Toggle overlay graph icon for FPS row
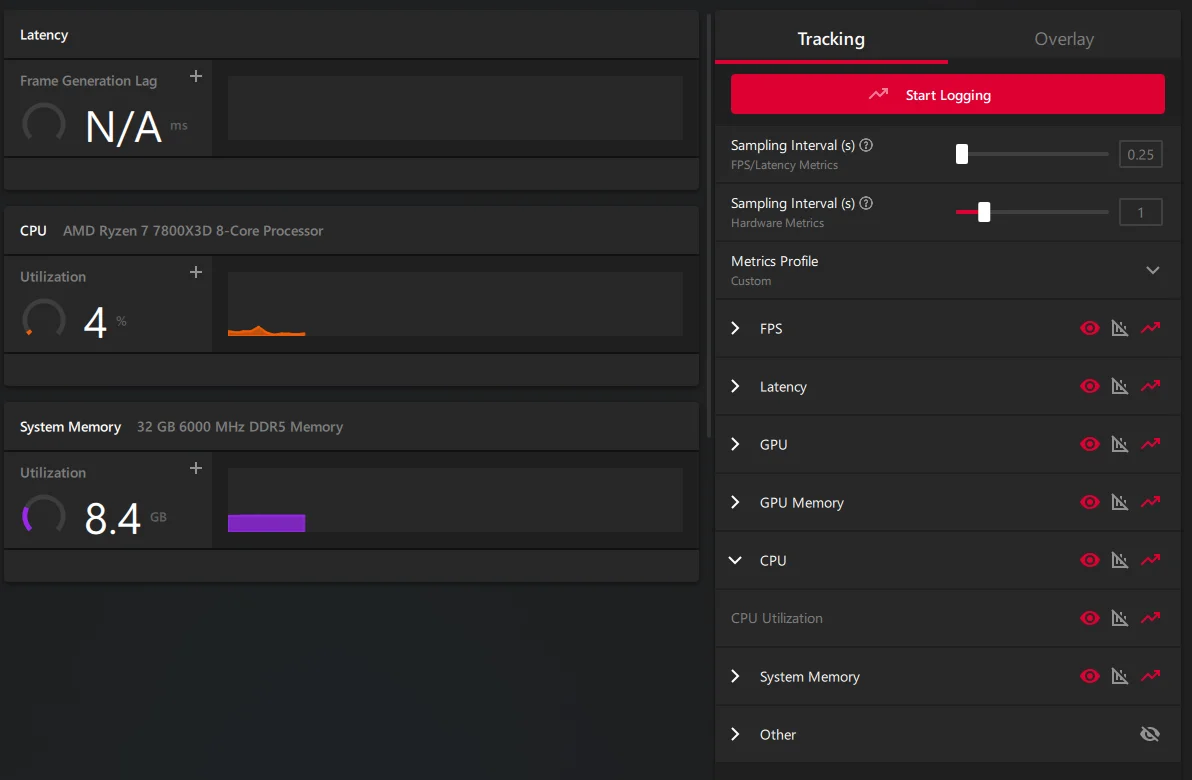The width and height of the screenshot is (1192, 780). point(1120,328)
